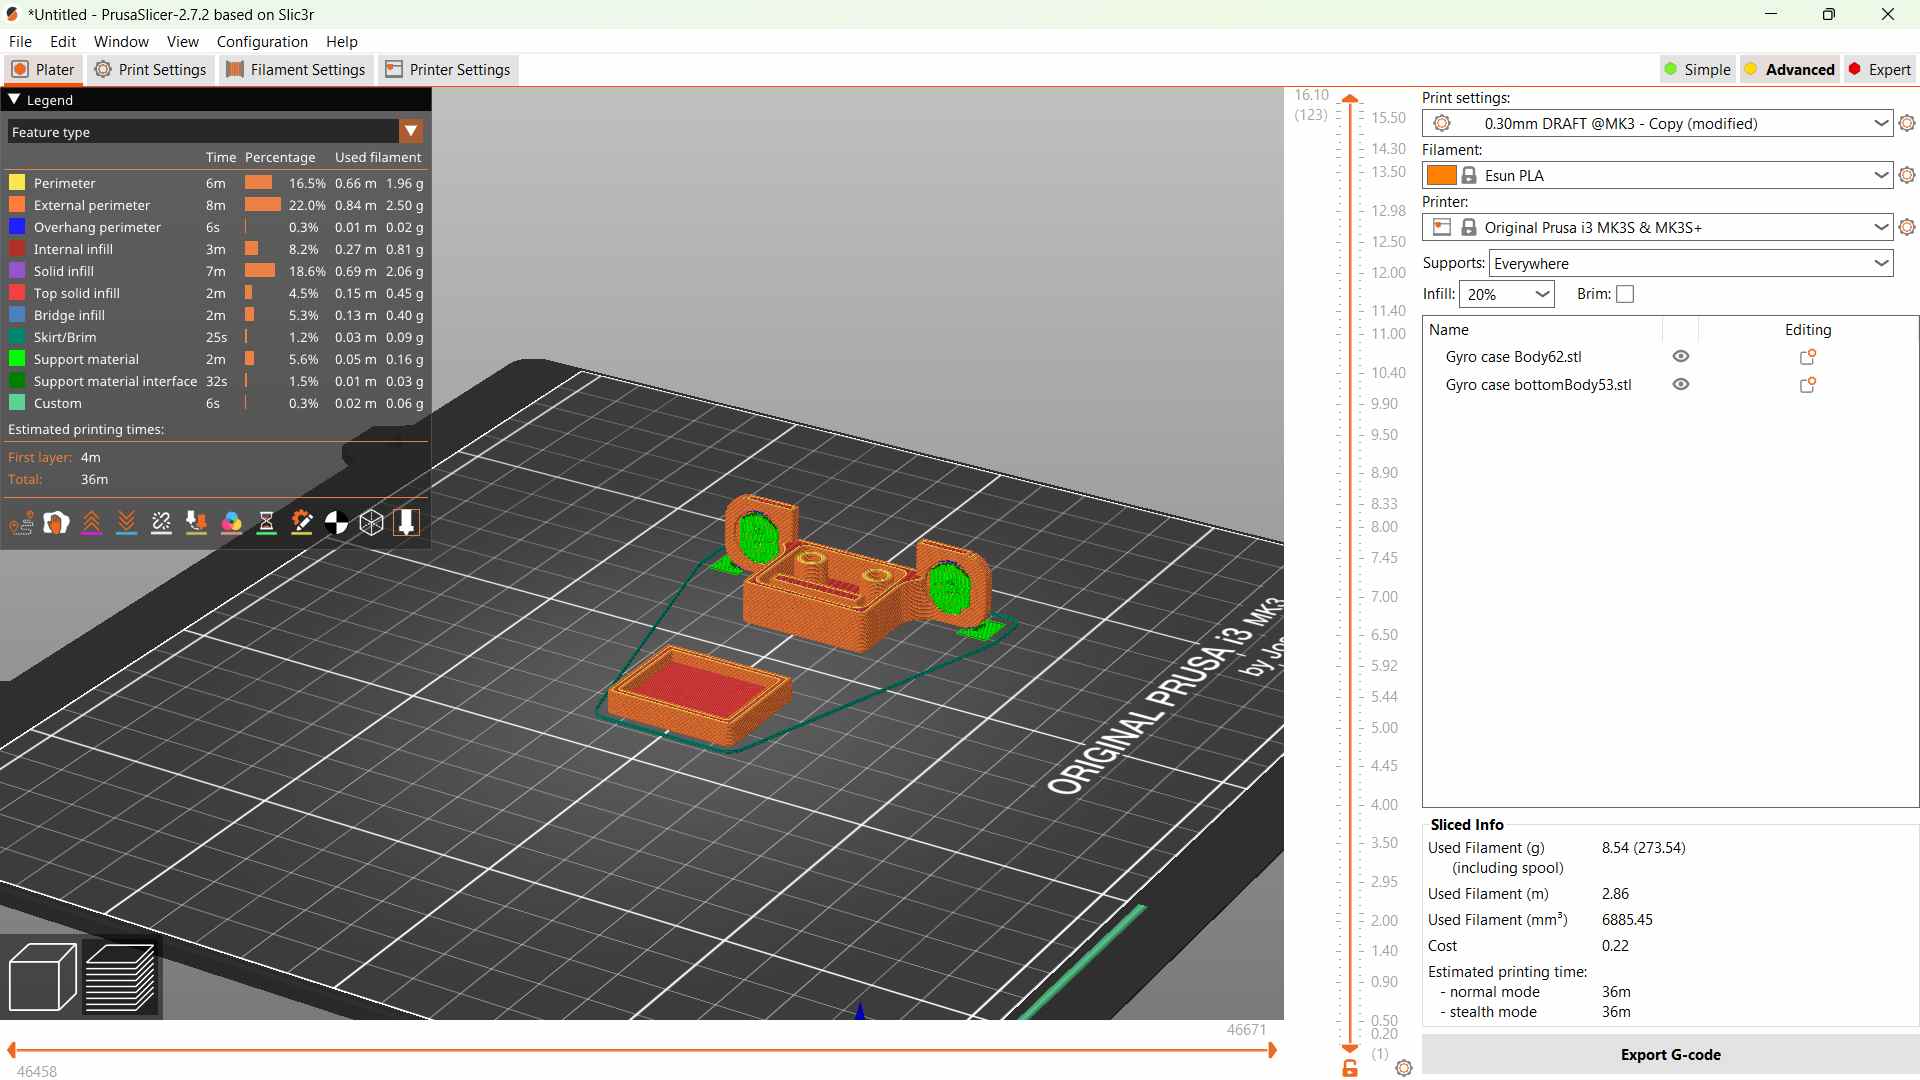The width and height of the screenshot is (1920, 1080).
Task: Toggle travel moves visibility icon
Action: (x=22, y=522)
